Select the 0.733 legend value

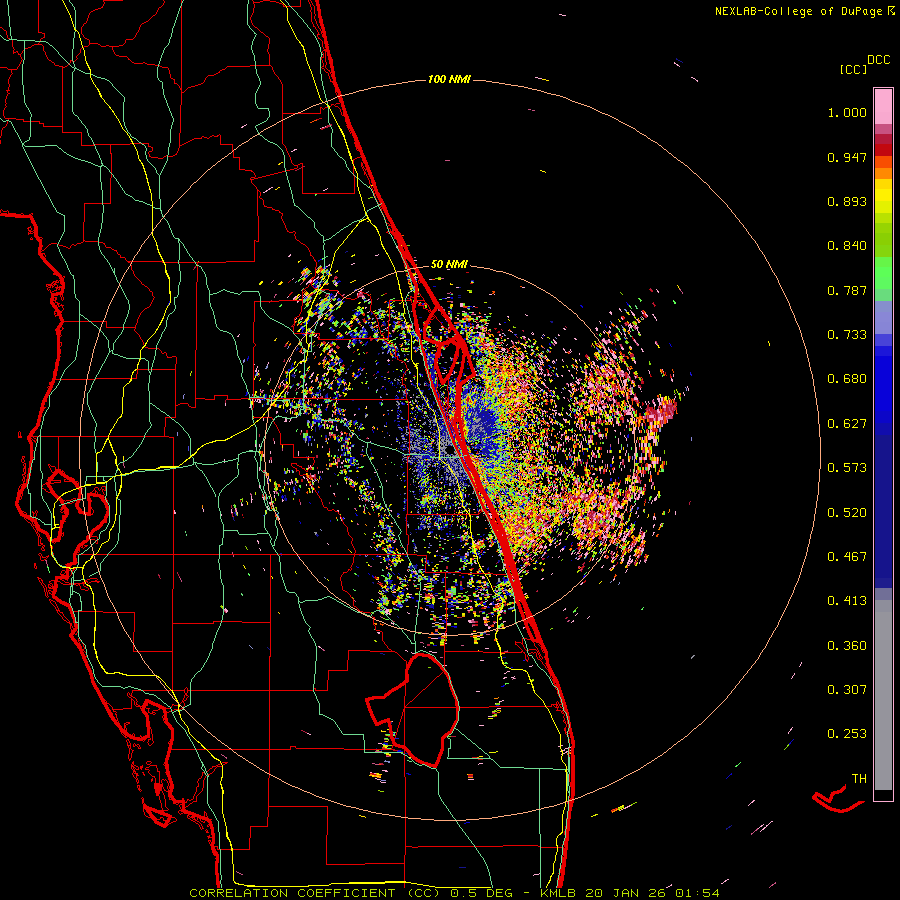tap(847, 335)
